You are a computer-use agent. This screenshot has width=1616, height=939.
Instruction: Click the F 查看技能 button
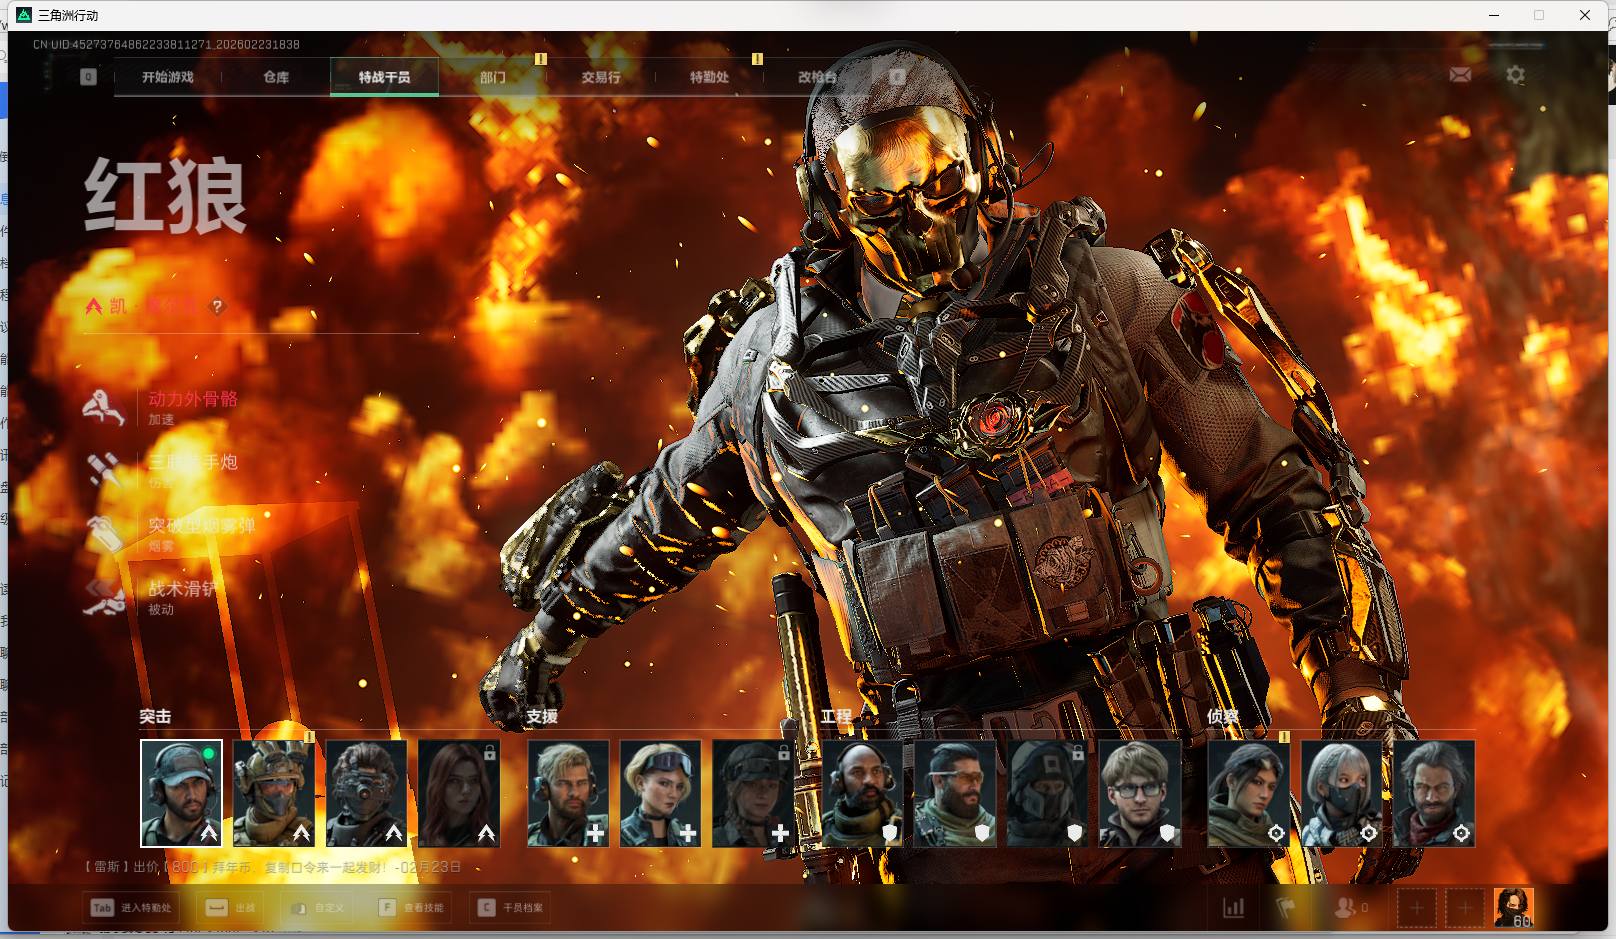(411, 908)
